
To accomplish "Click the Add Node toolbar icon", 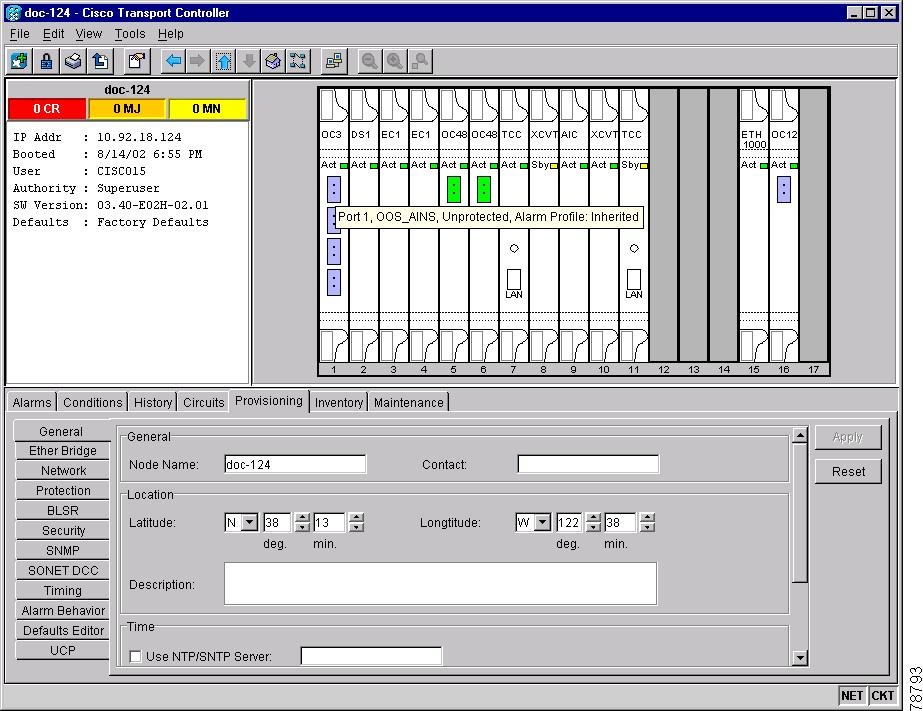I will coord(19,61).
